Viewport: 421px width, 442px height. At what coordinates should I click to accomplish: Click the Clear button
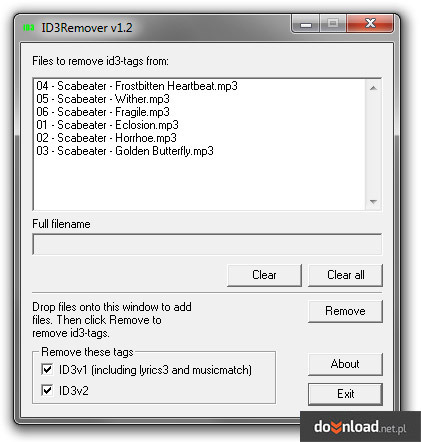(x=264, y=275)
